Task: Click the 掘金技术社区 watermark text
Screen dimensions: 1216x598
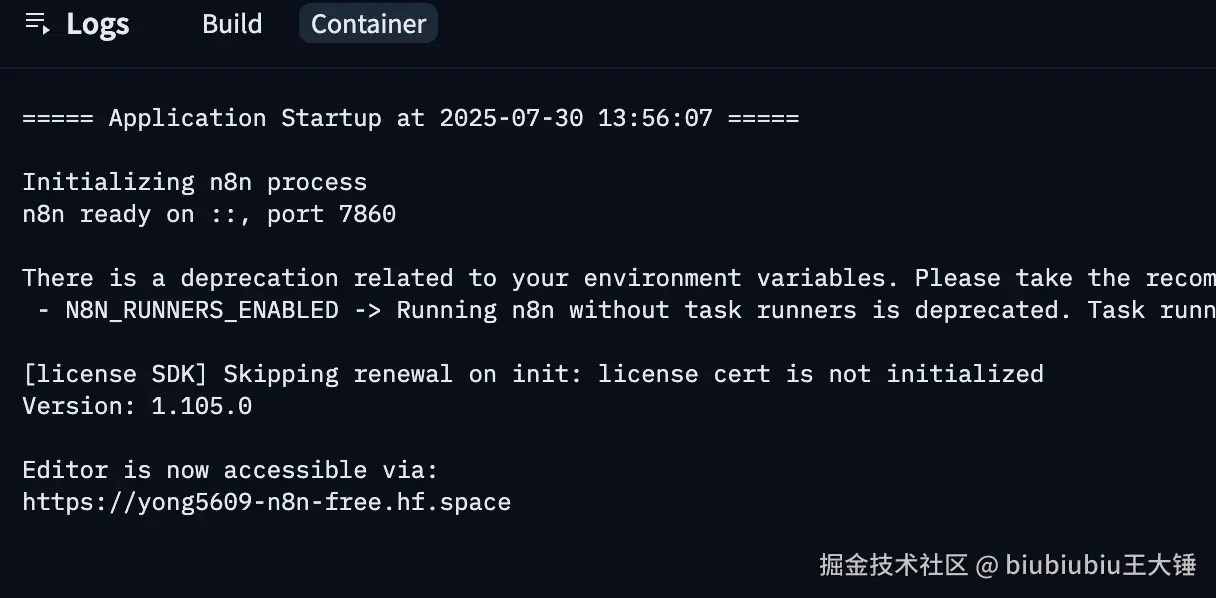Action: pos(894,565)
